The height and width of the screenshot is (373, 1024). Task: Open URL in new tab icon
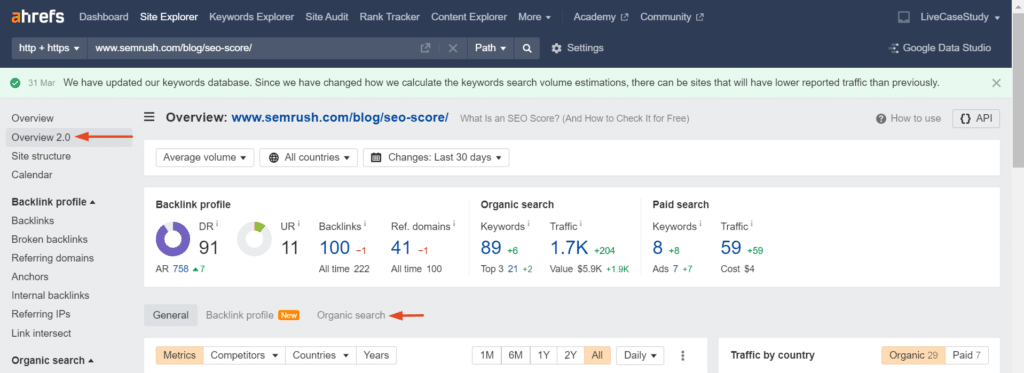[425, 48]
